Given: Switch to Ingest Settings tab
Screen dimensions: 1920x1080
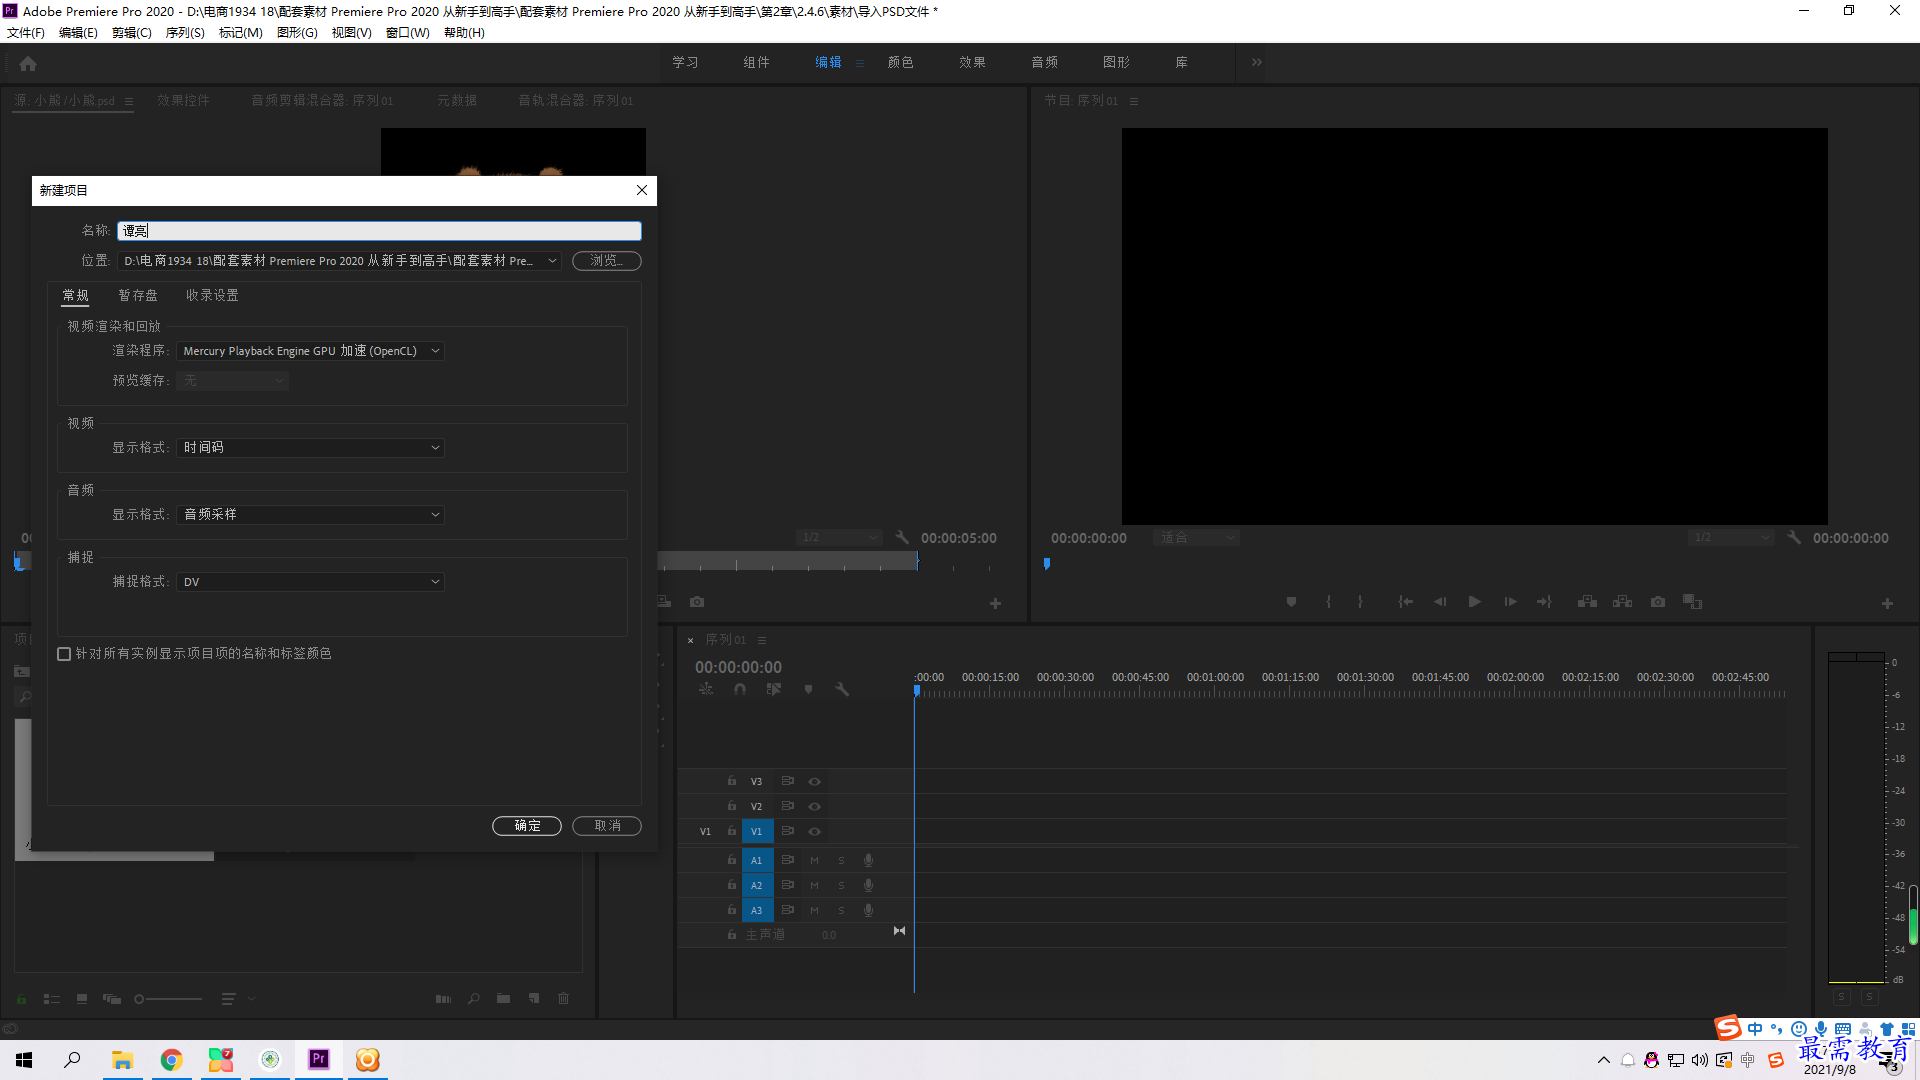Looking at the screenshot, I should tap(212, 296).
